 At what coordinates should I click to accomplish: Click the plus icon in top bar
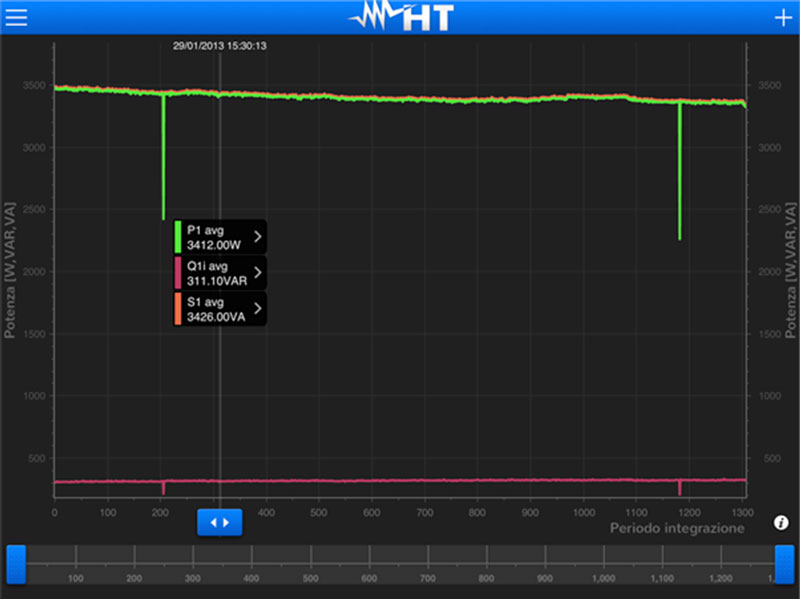coord(782,18)
